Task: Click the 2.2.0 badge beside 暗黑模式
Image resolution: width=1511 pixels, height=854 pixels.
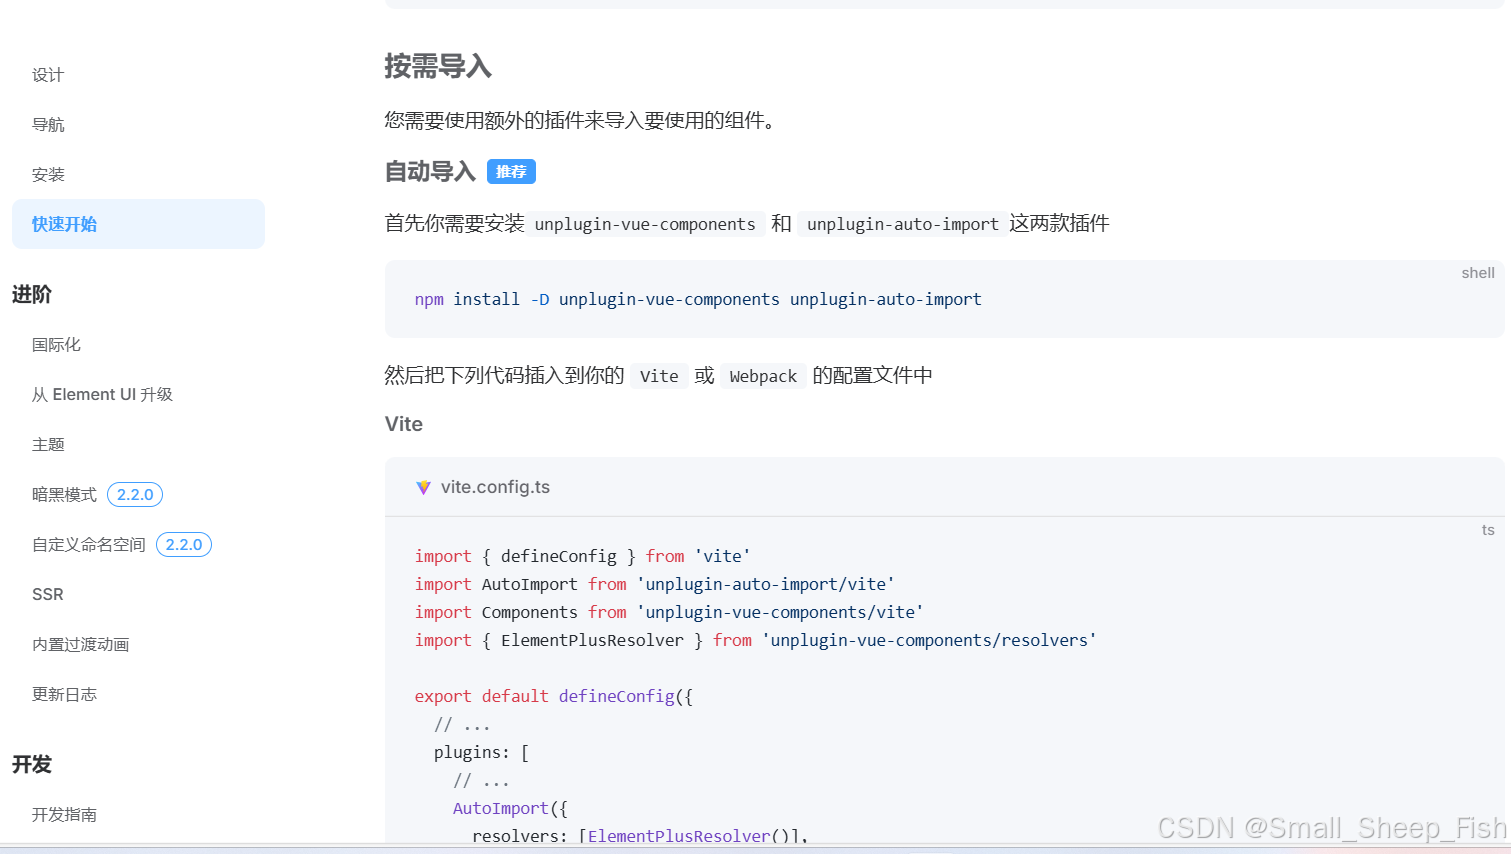Action: (x=134, y=494)
